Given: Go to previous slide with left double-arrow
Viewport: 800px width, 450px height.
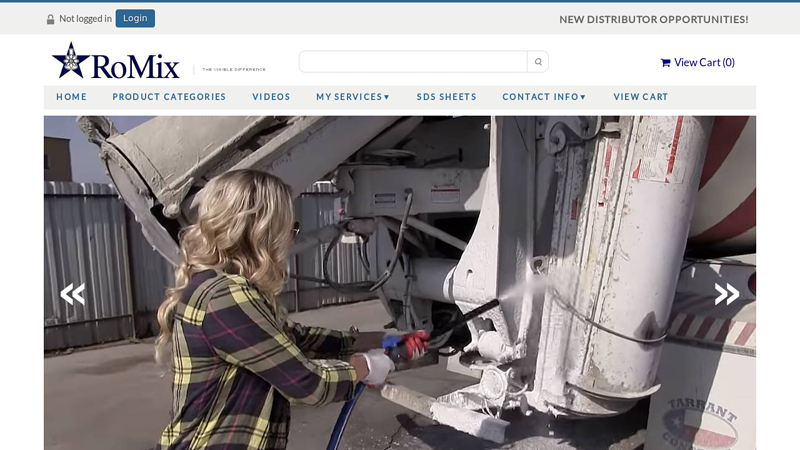Looking at the screenshot, I should [x=72, y=293].
